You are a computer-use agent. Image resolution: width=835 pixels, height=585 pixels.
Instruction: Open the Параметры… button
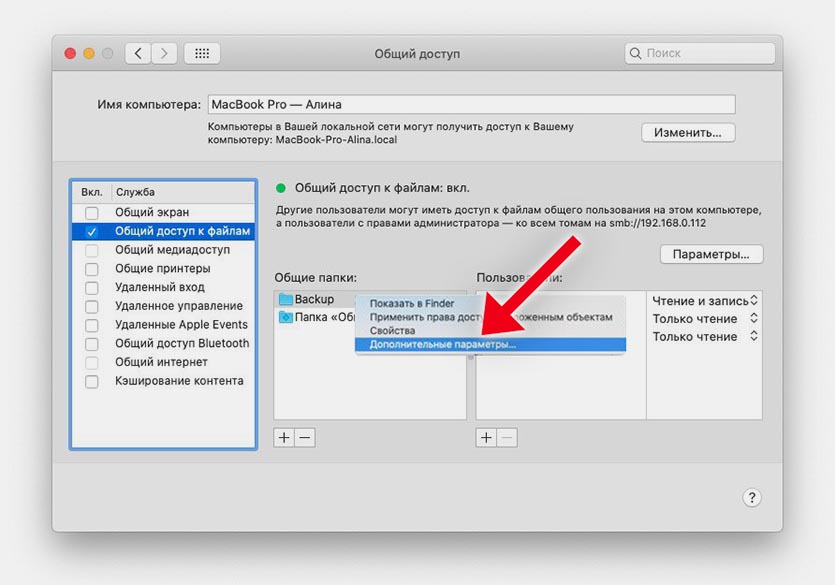coord(711,254)
